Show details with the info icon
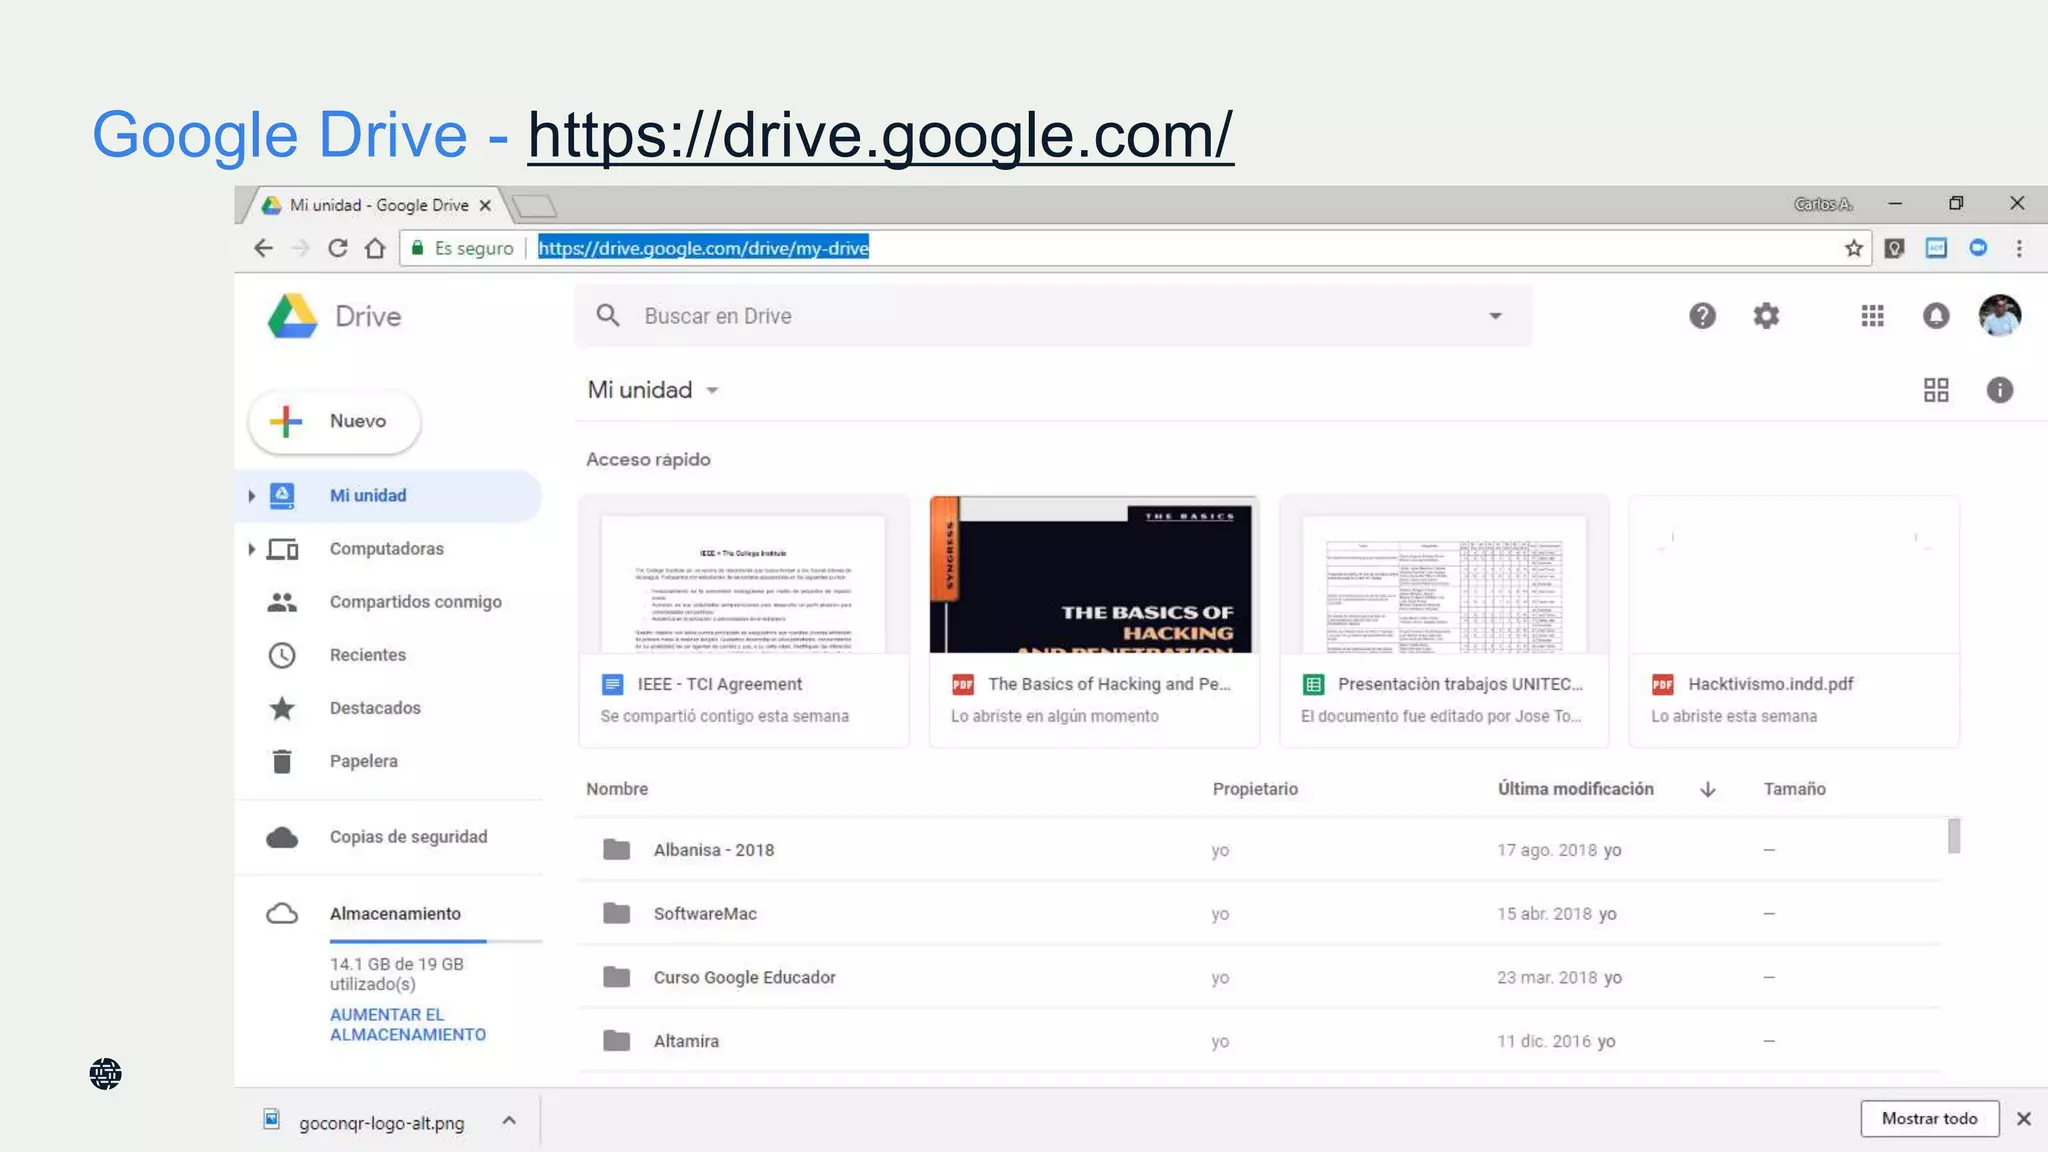The image size is (2048, 1152). 2000,390
